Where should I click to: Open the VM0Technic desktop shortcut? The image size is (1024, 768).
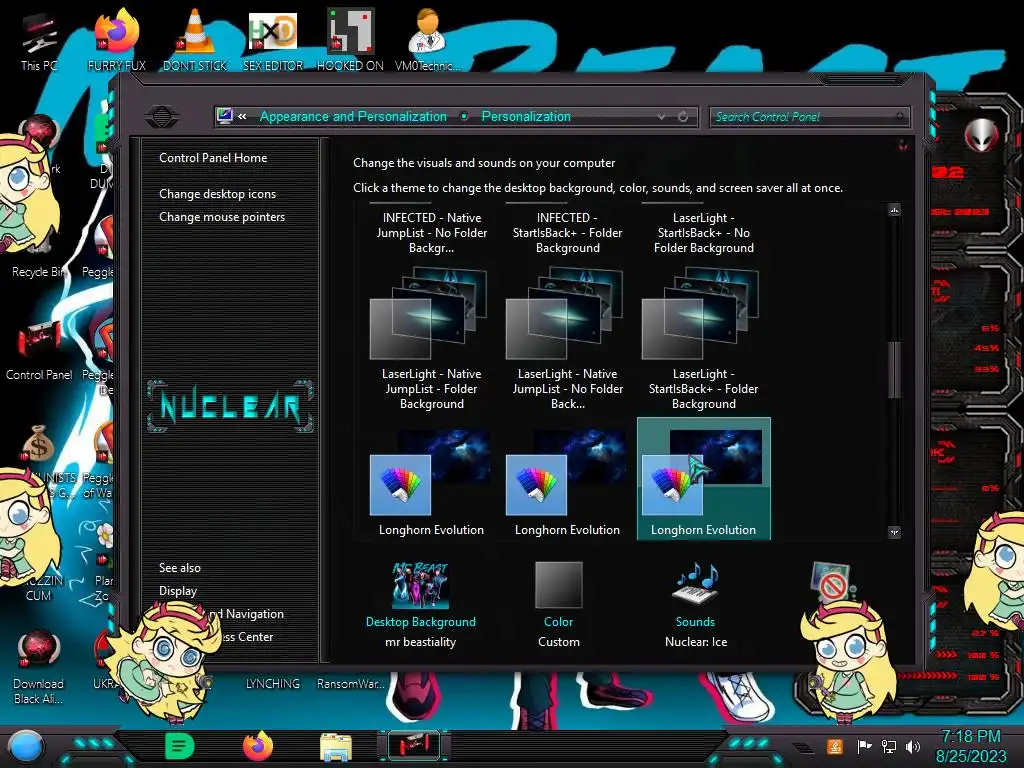point(427,40)
